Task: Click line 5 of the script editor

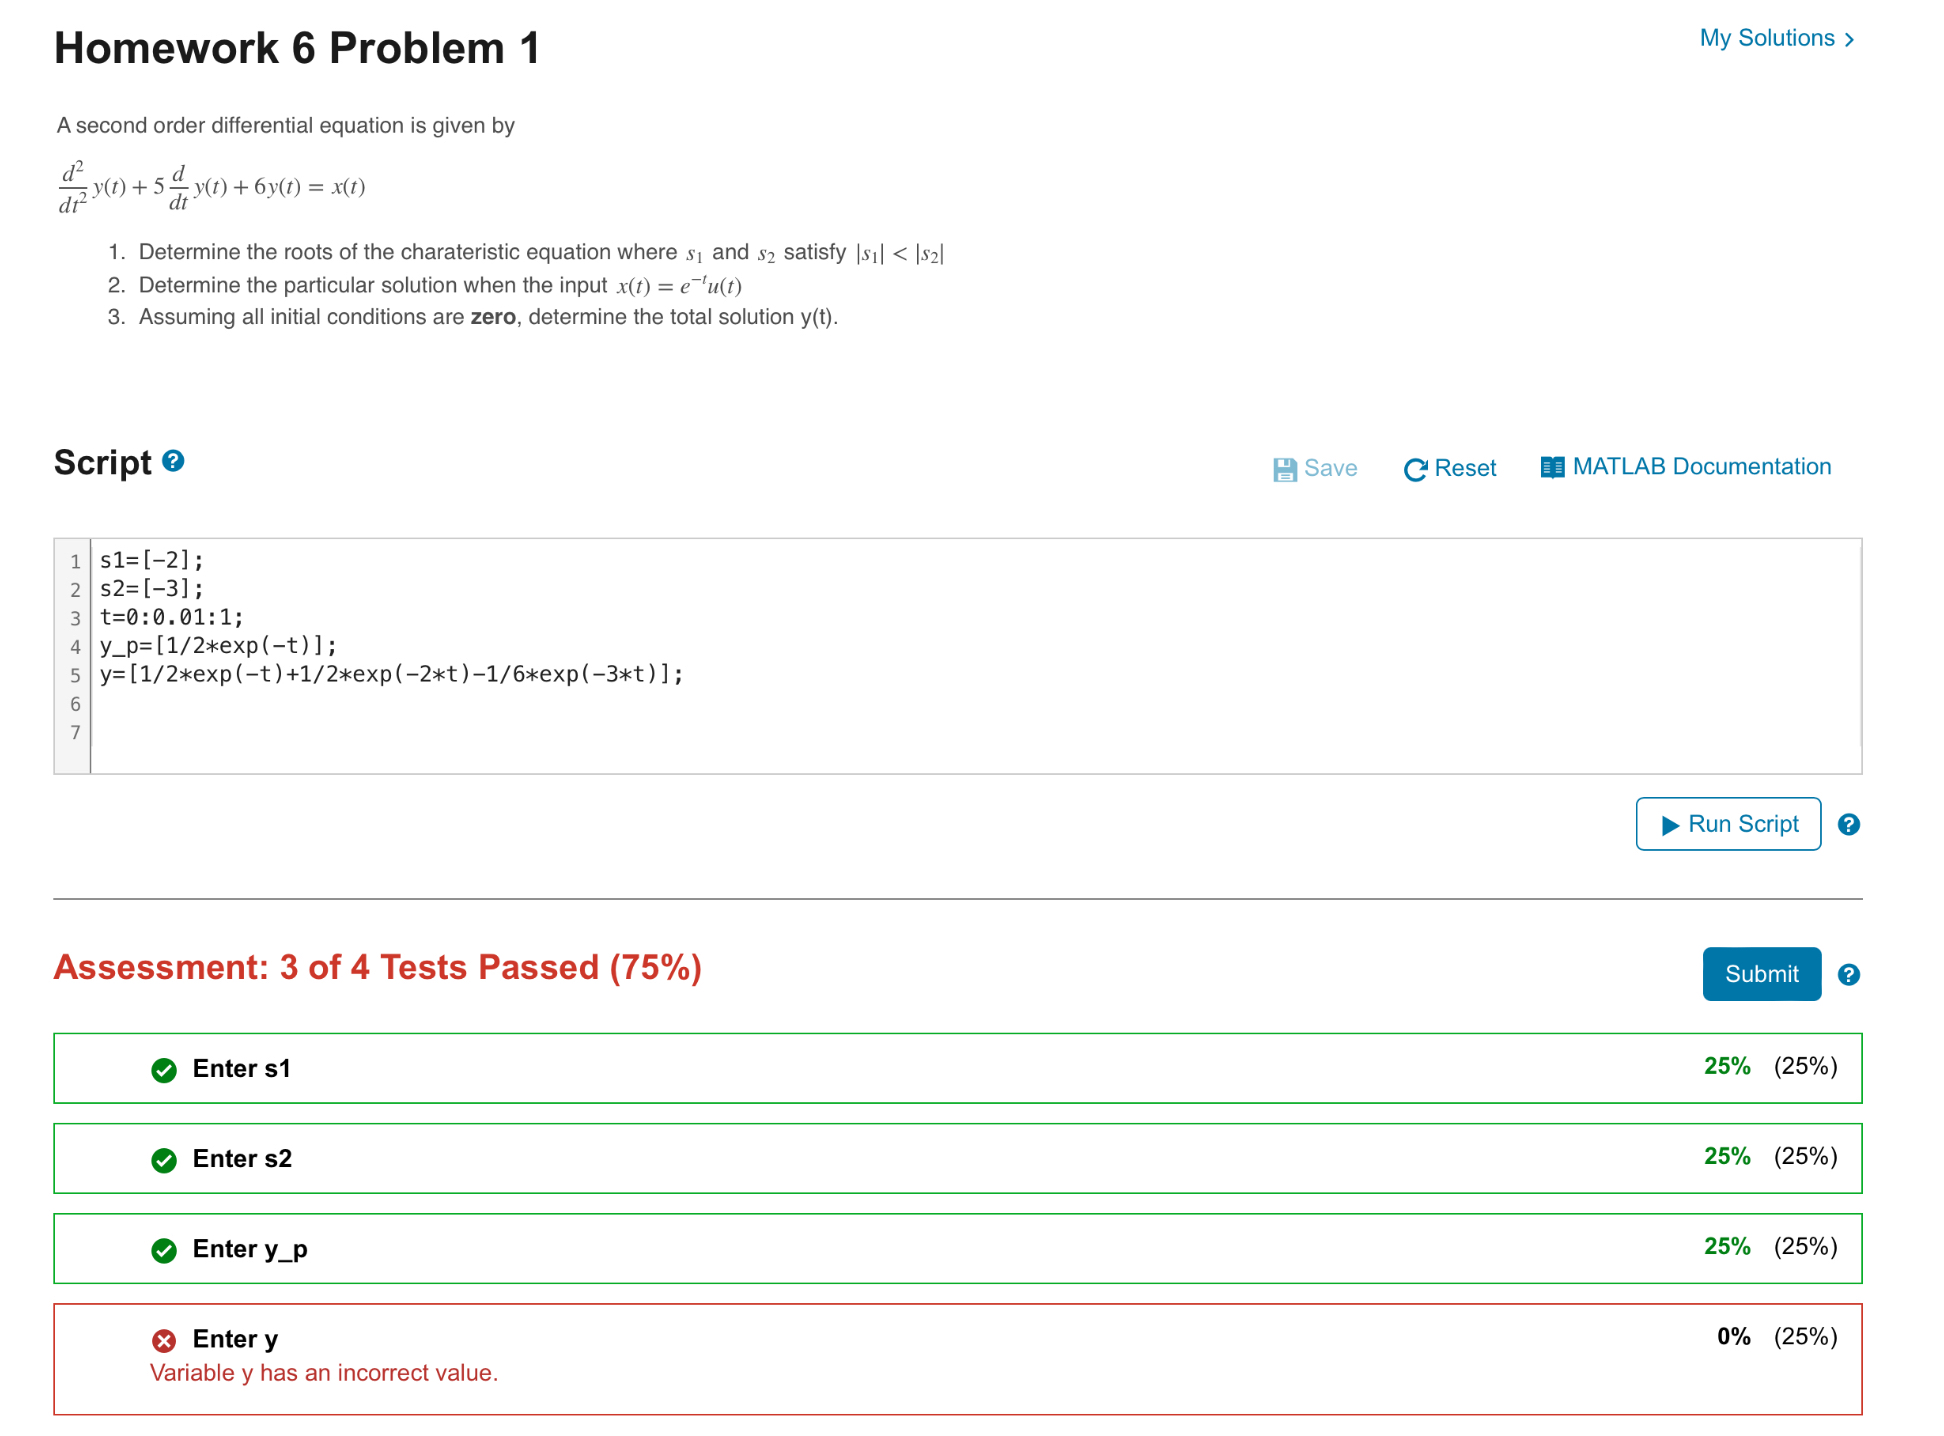Action: tap(390, 675)
